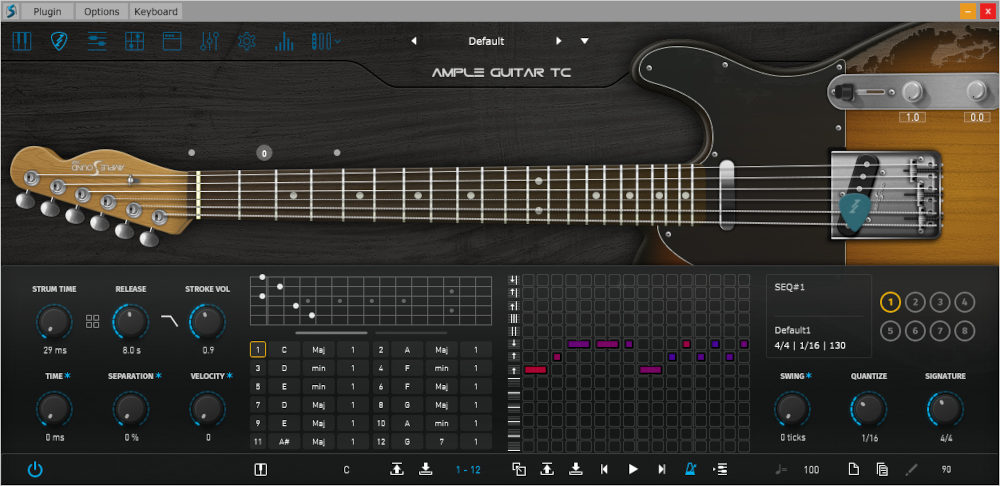The width and height of the screenshot is (1000, 486).
Task: Open the Options menu
Action: pyautogui.click(x=101, y=11)
